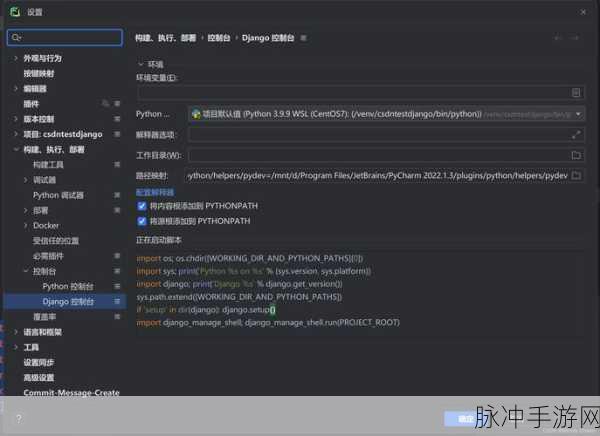Click the project-level icon beside Python 控制台
Viewport: 600px width, 436px height.
point(117,286)
